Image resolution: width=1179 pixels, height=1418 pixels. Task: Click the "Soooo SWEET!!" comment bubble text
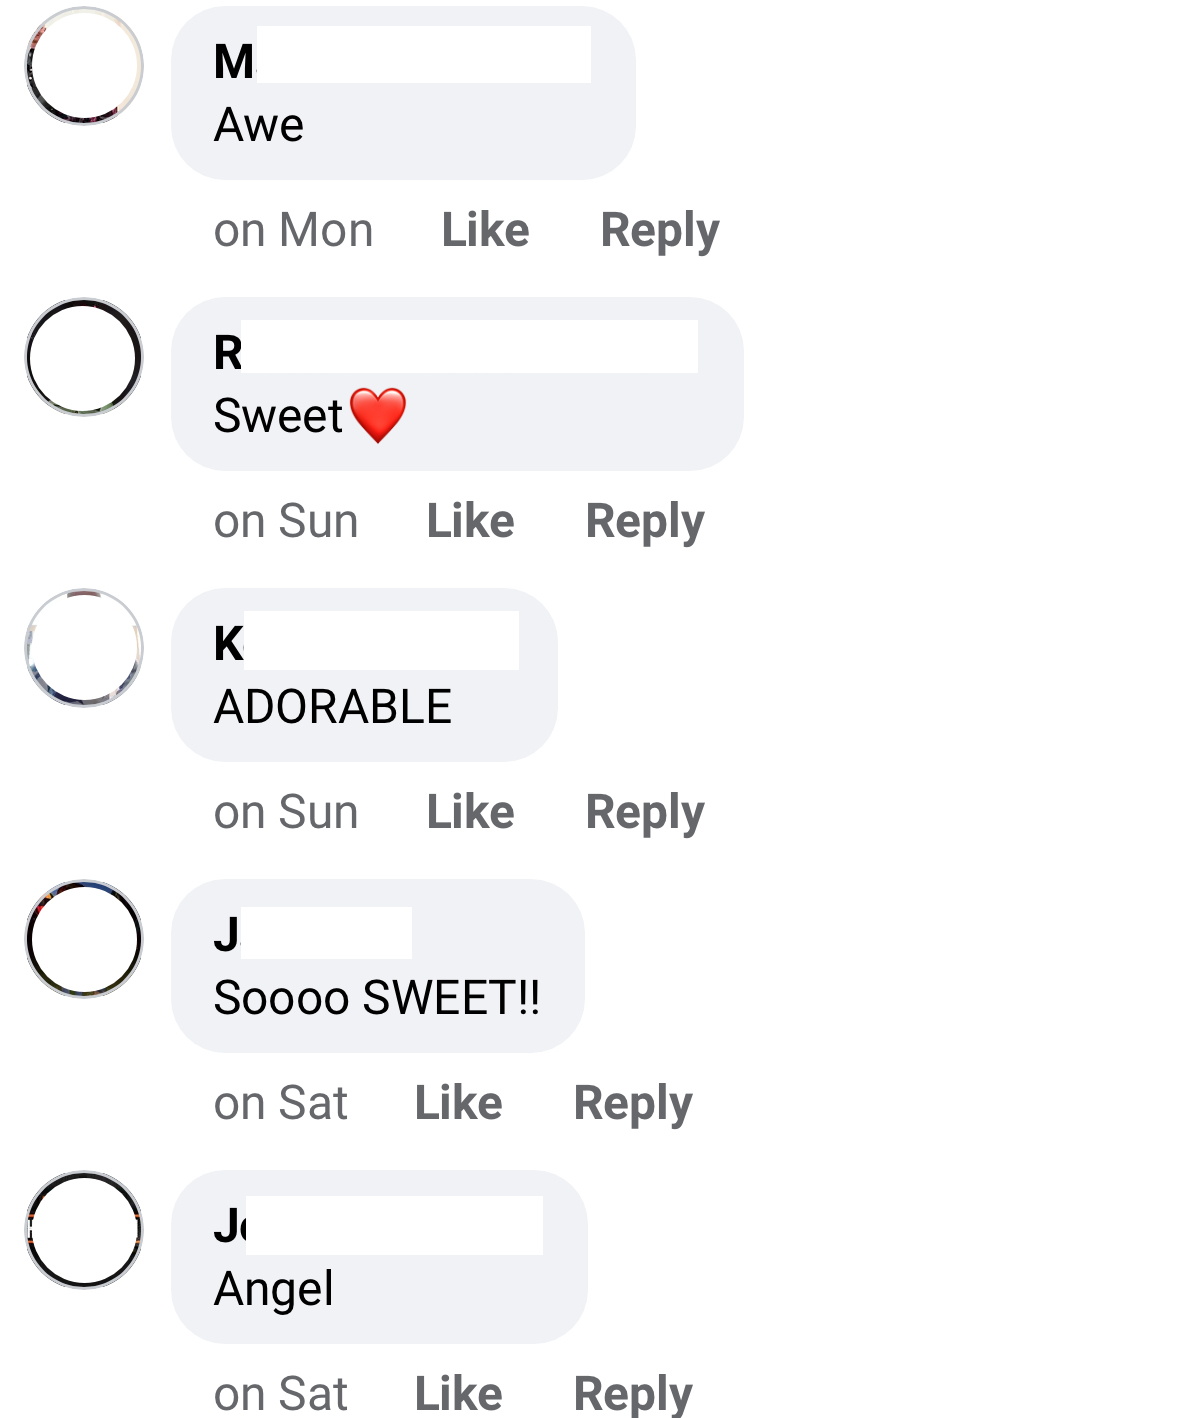tap(377, 998)
